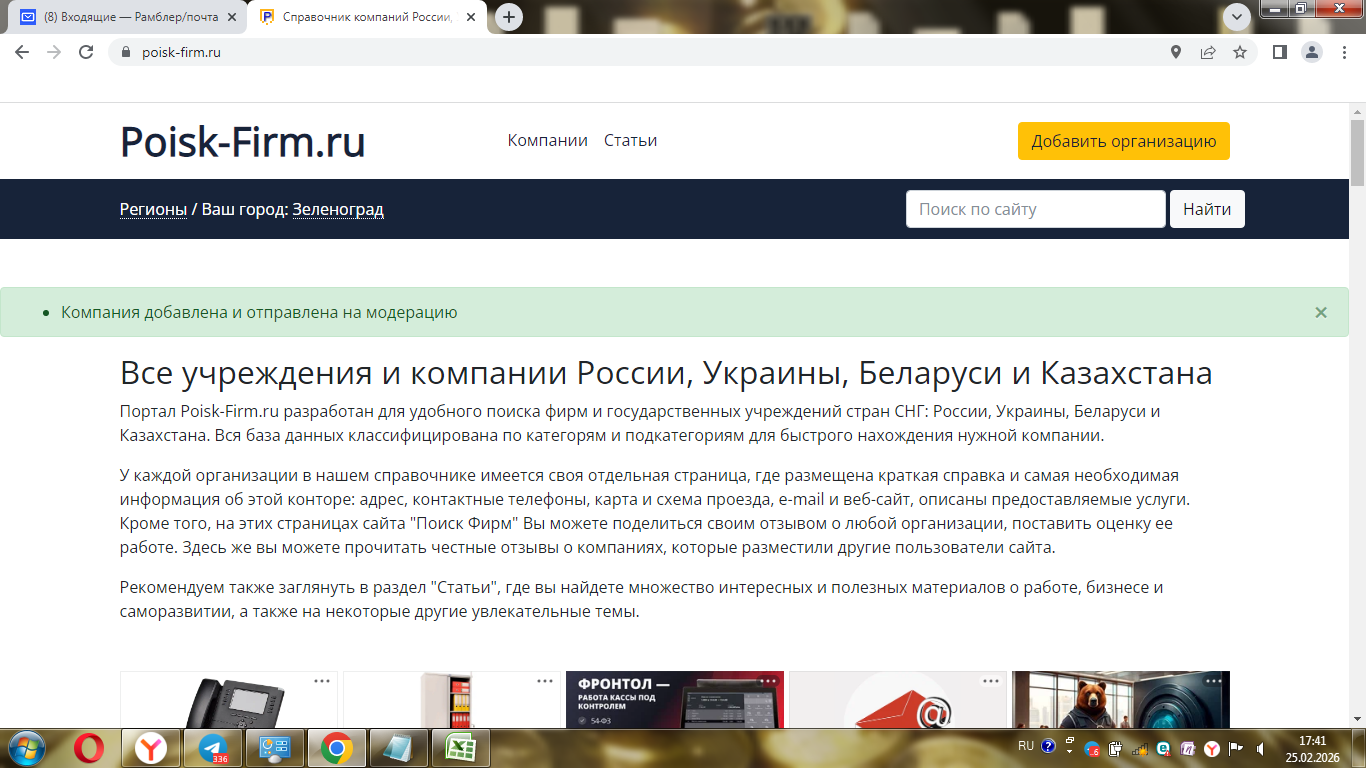Click the heading Все учреждения и компании России

666,373
